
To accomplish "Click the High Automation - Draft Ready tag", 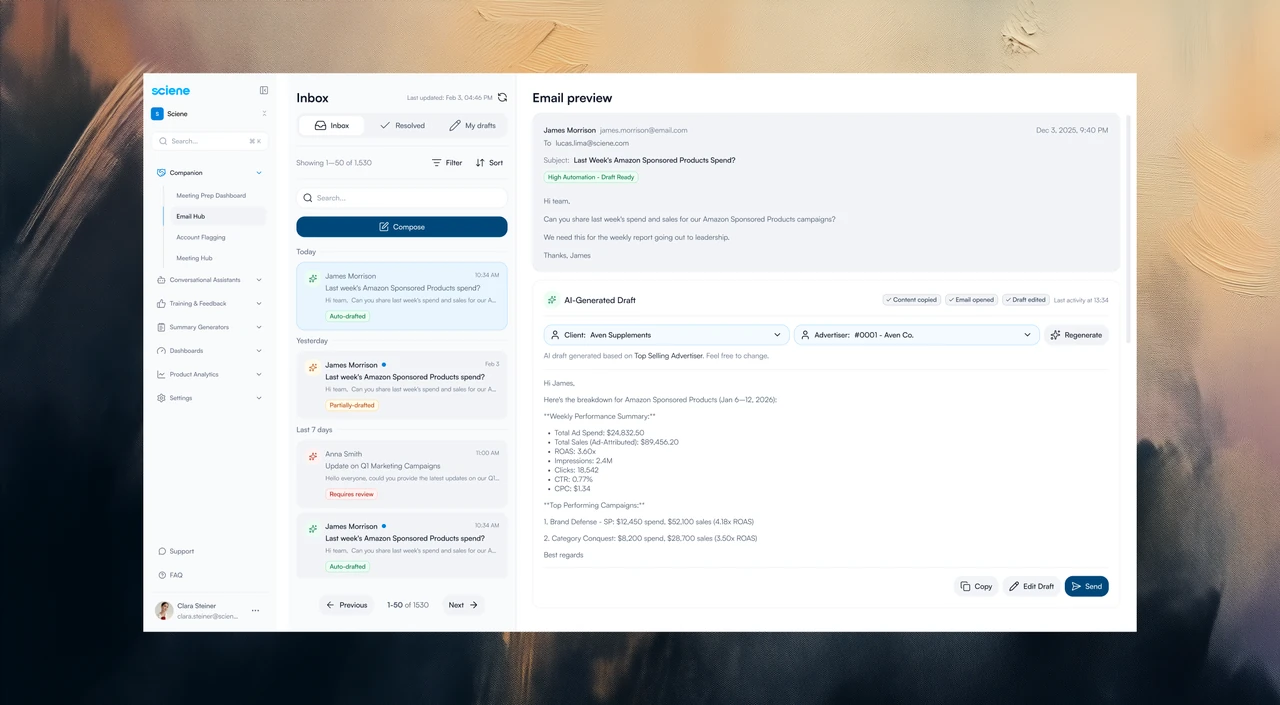I will (x=591, y=177).
